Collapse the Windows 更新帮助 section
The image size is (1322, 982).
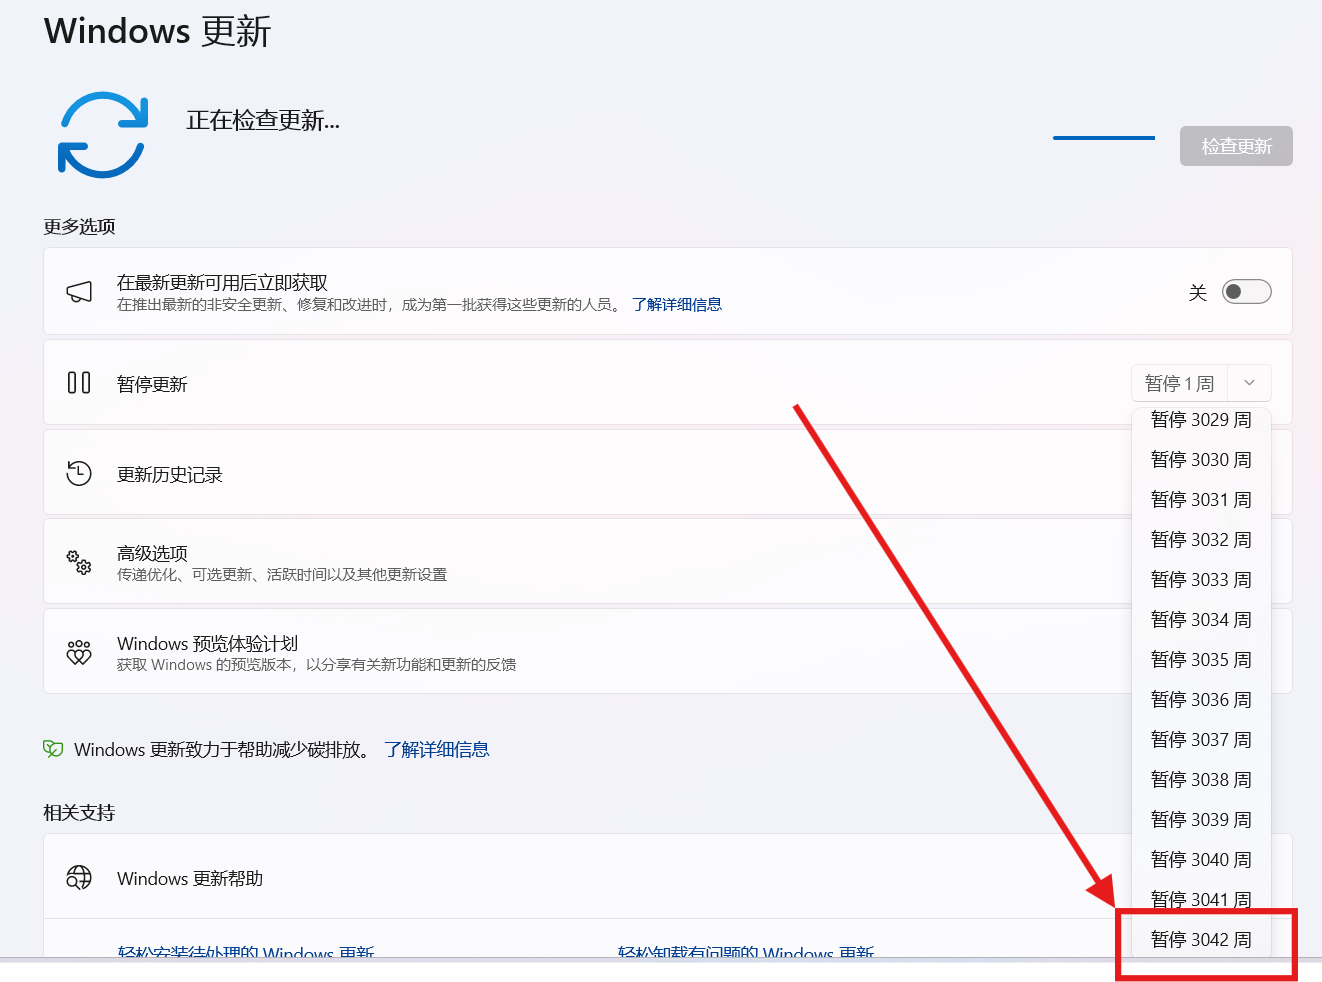(x=668, y=877)
